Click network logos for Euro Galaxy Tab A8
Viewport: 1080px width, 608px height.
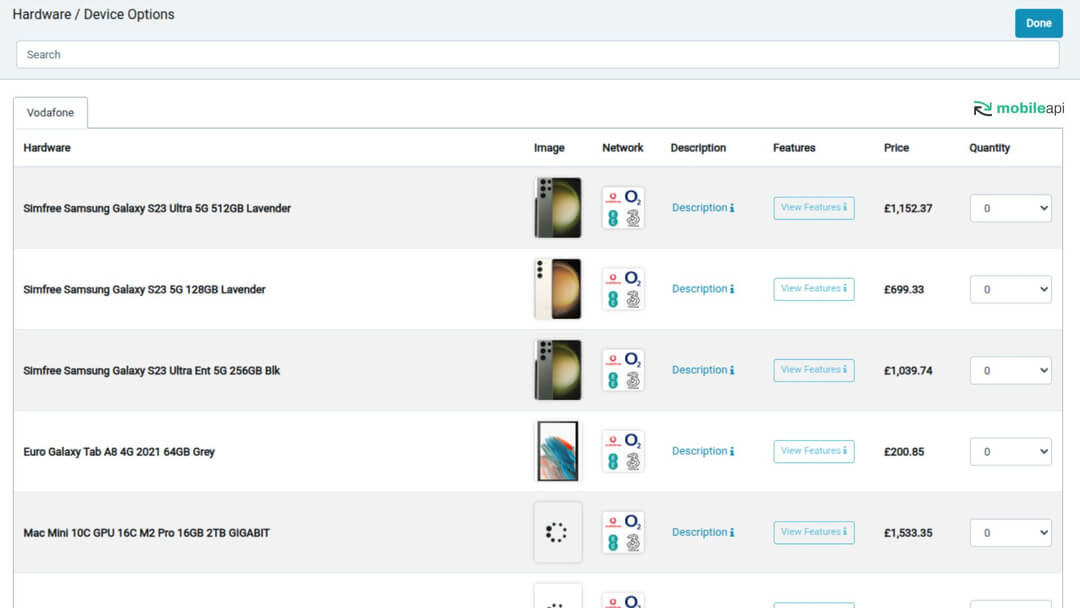click(623, 452)
